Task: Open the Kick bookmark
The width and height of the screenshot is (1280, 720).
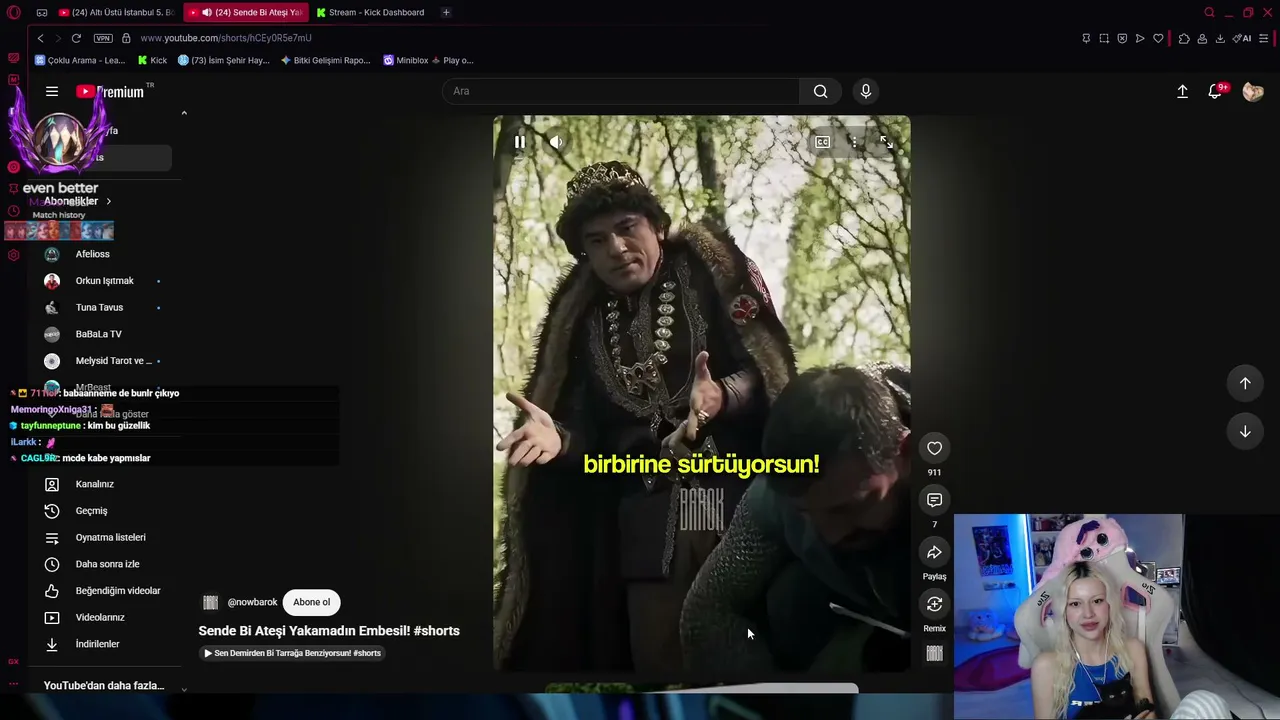Action: pyautogui.click(x=152, y=60)
